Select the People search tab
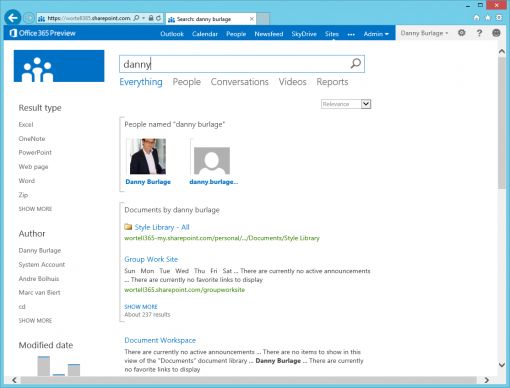 (x=187, y=82)
